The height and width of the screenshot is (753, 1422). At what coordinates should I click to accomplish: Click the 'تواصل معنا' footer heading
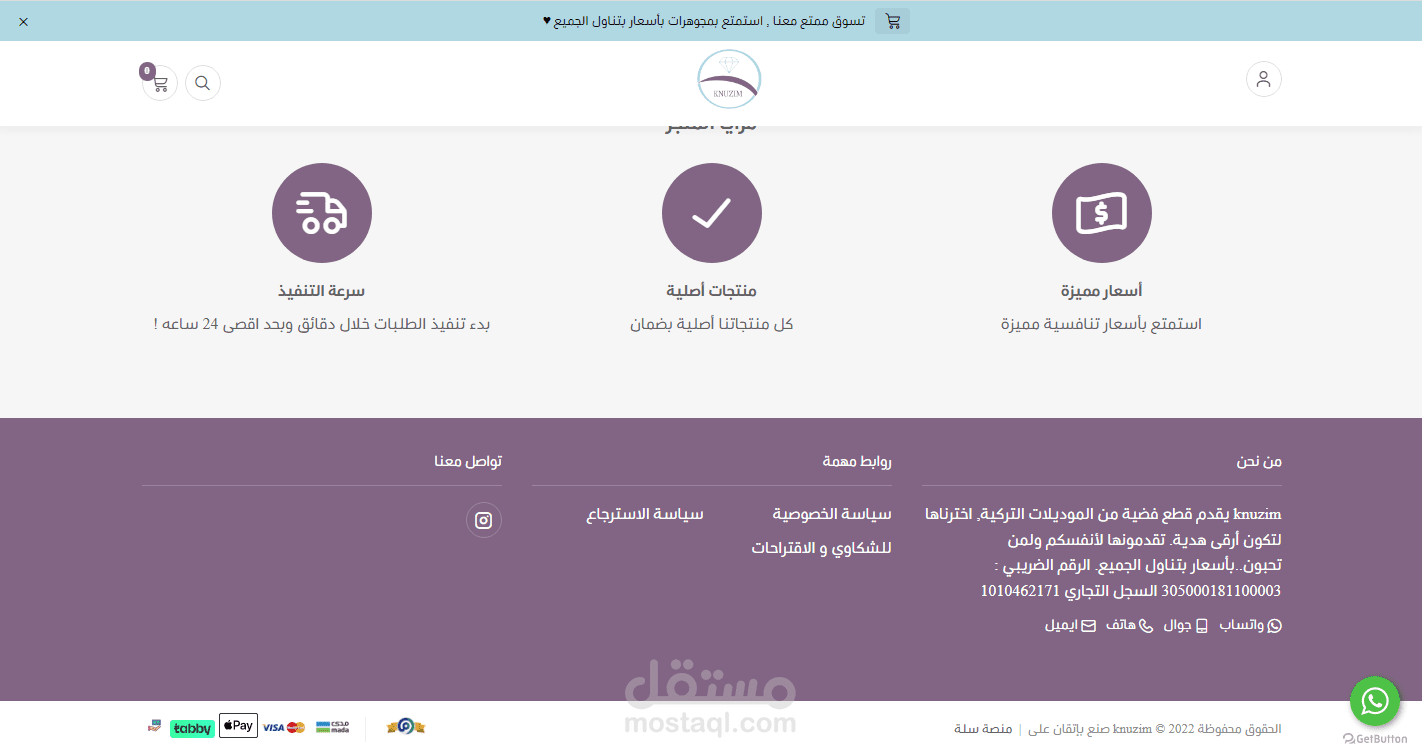tap(468, 461)
